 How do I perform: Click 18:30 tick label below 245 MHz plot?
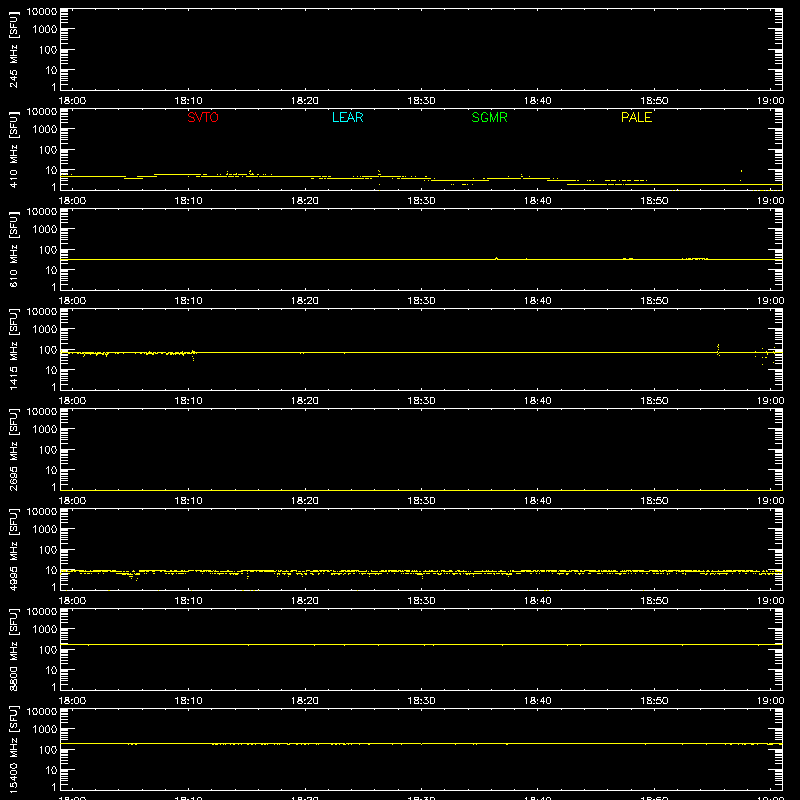pyautogui.click(x=421, y=101)
